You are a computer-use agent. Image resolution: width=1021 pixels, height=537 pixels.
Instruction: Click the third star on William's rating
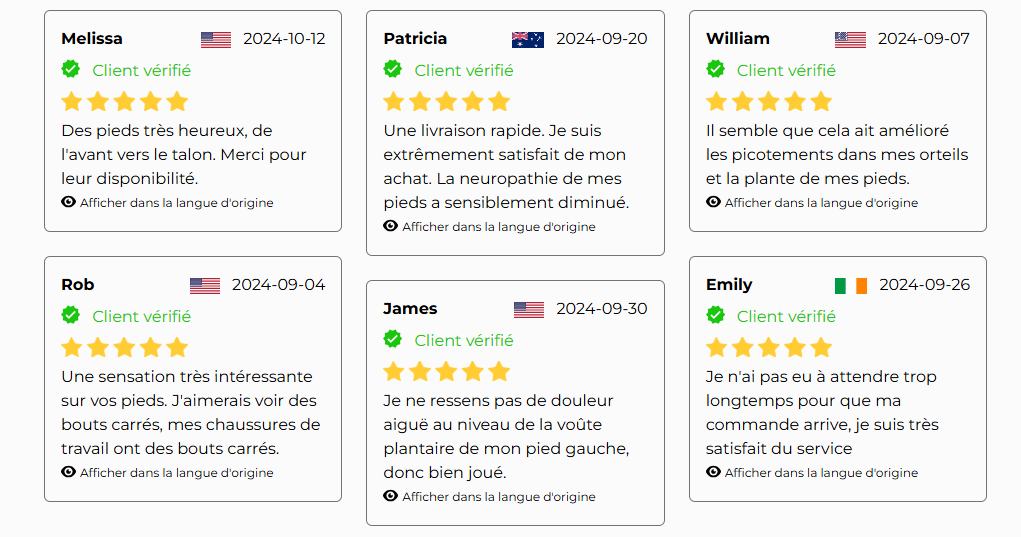(x=769, y=101)
